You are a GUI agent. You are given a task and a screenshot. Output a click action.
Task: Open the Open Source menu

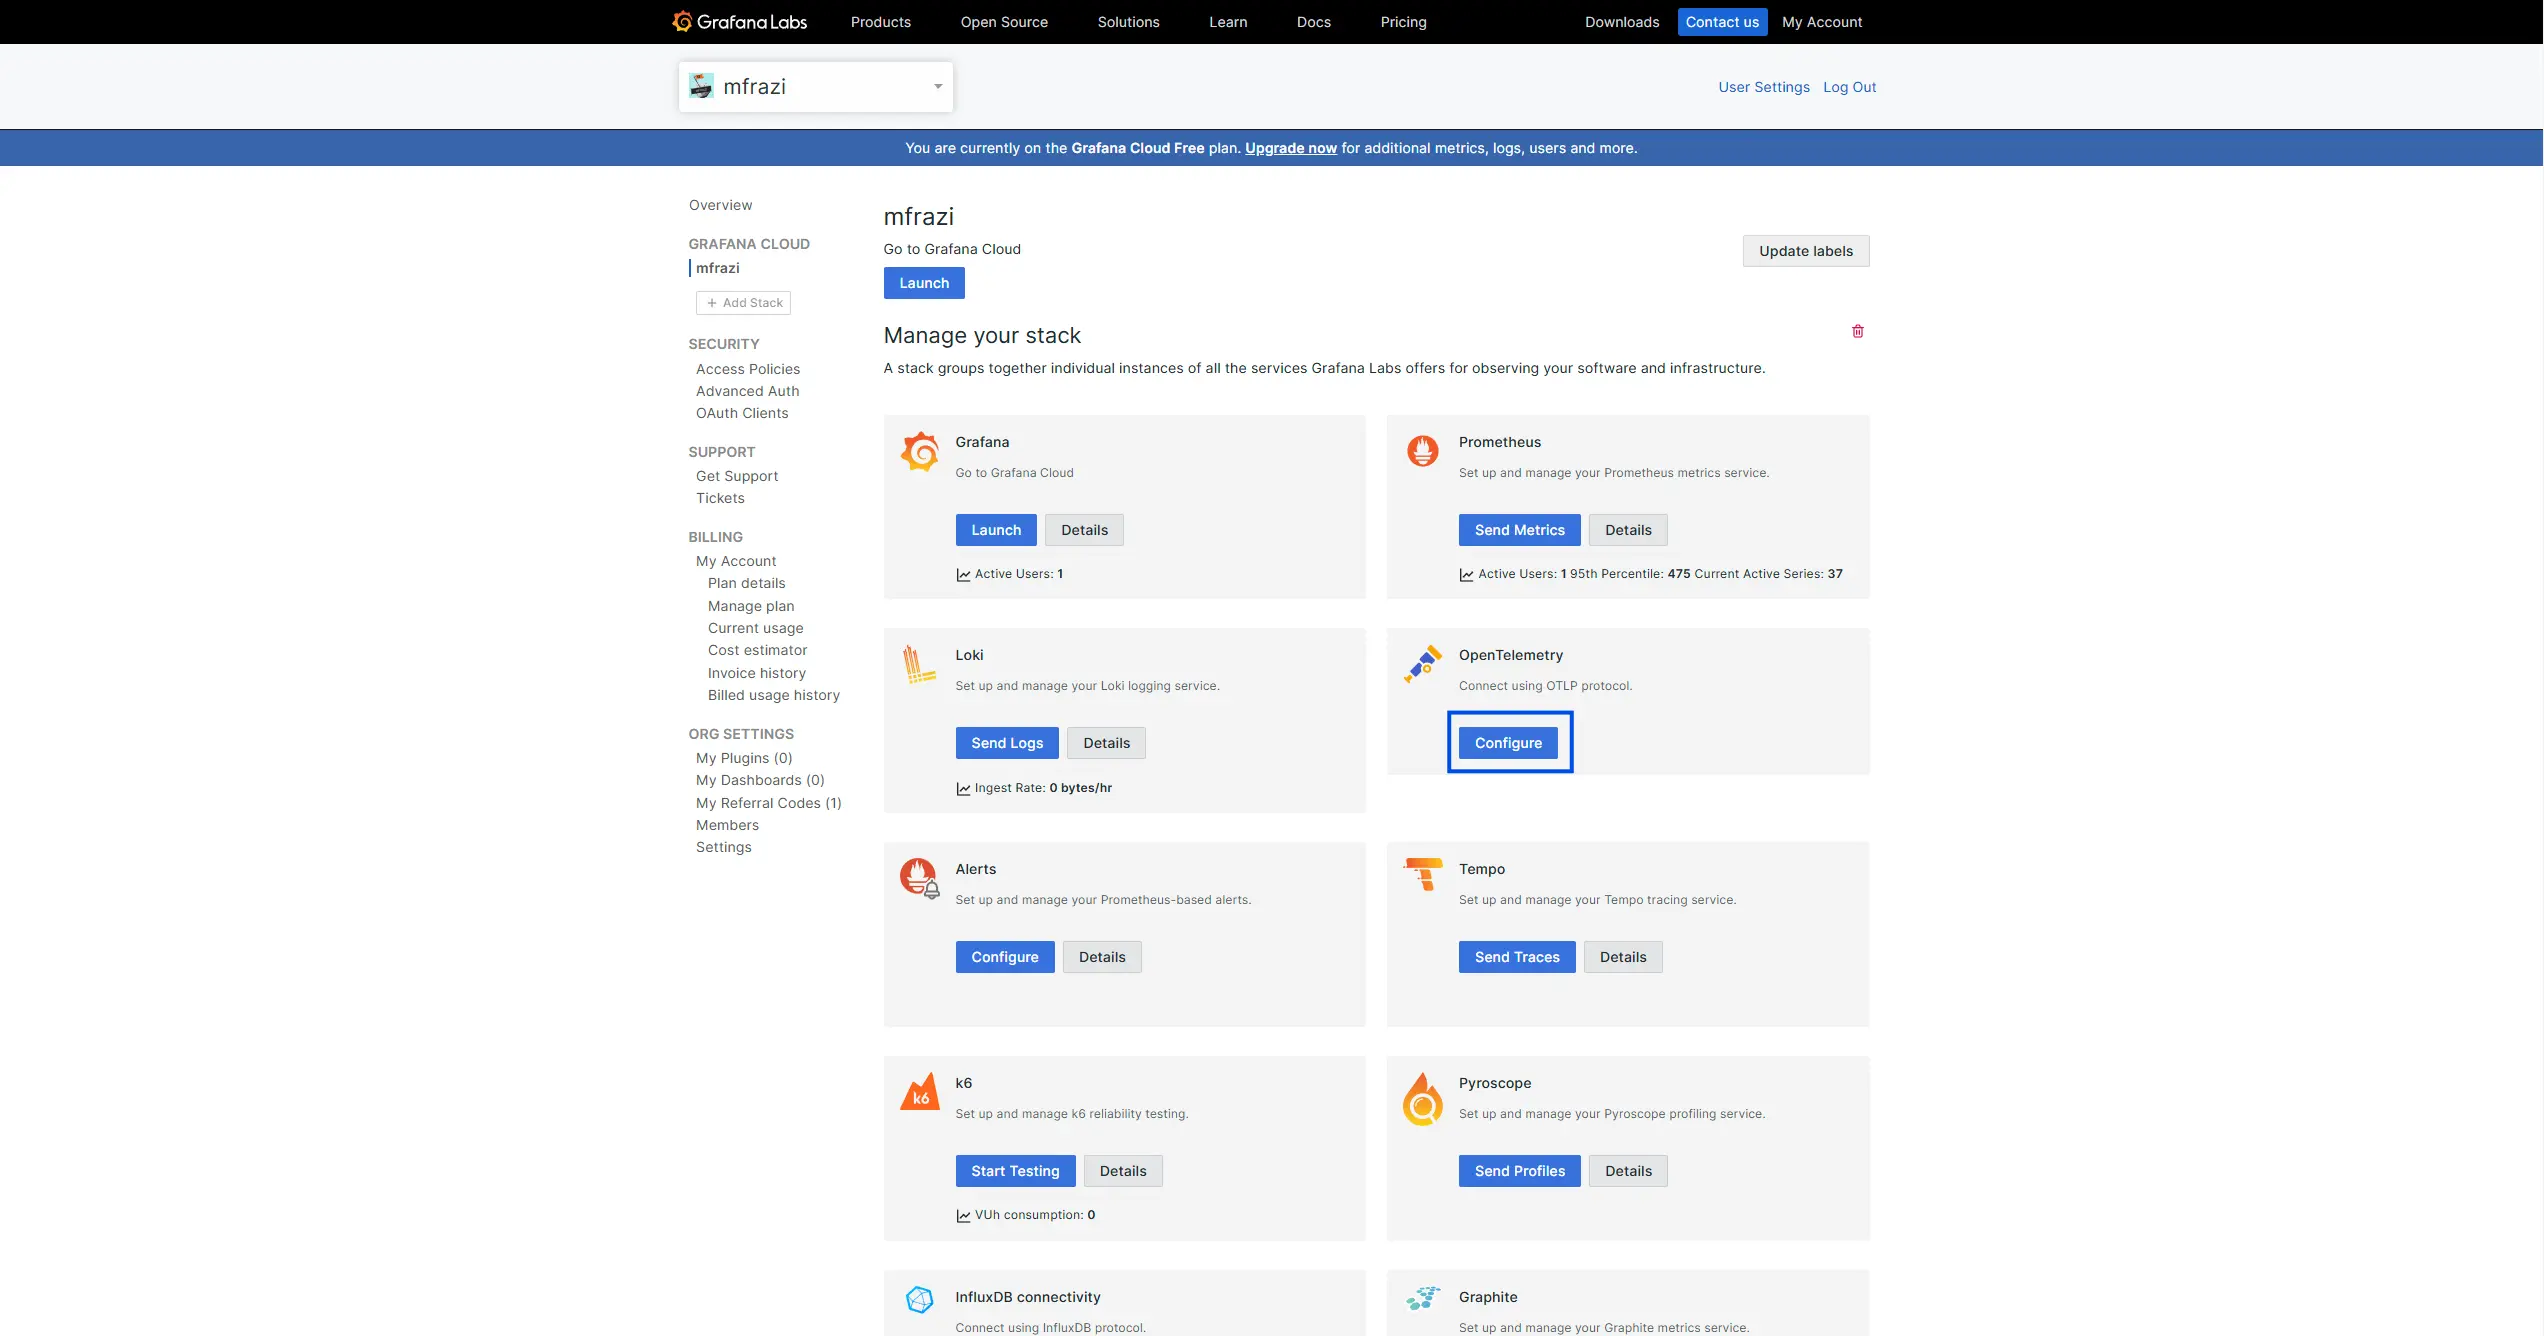[1004, 22]
